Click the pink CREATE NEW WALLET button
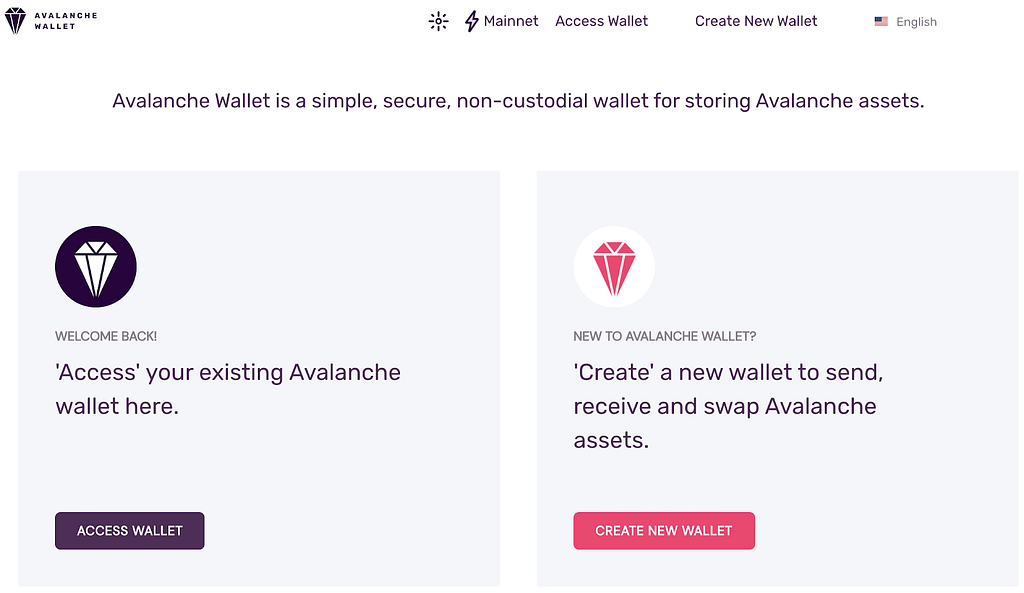1024x593 pixels. [x=664, y=530]
